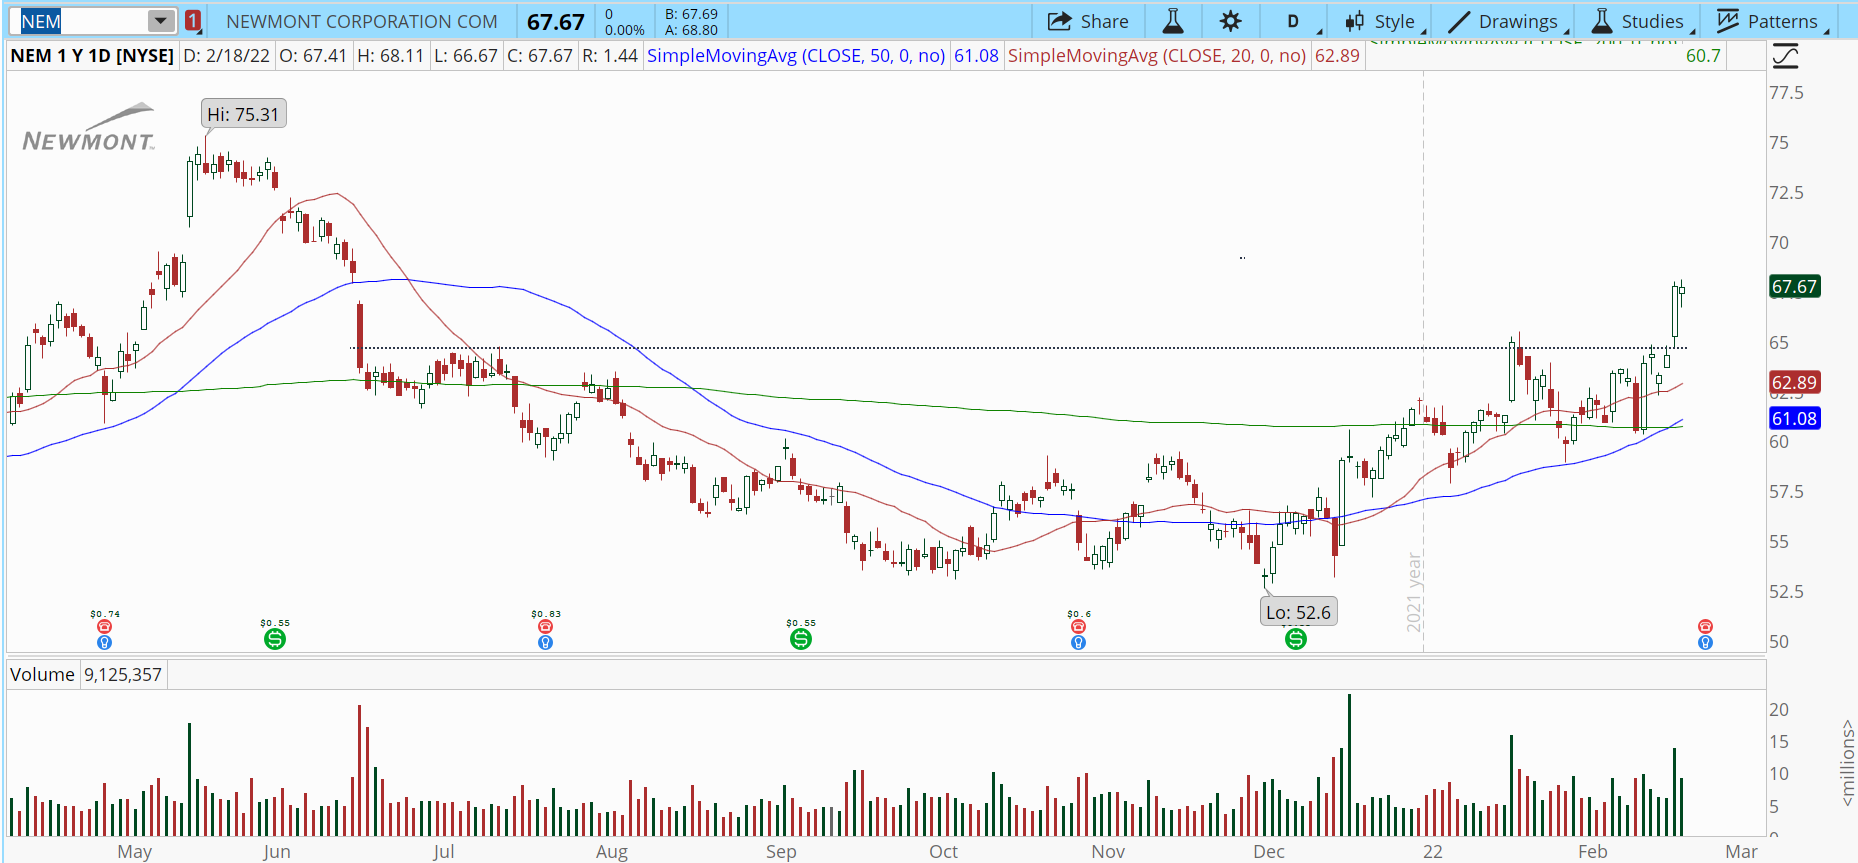Click the 'L: 66.67' low value
The width and height of the screenshot is (1858, 863).
pos(466,56)
